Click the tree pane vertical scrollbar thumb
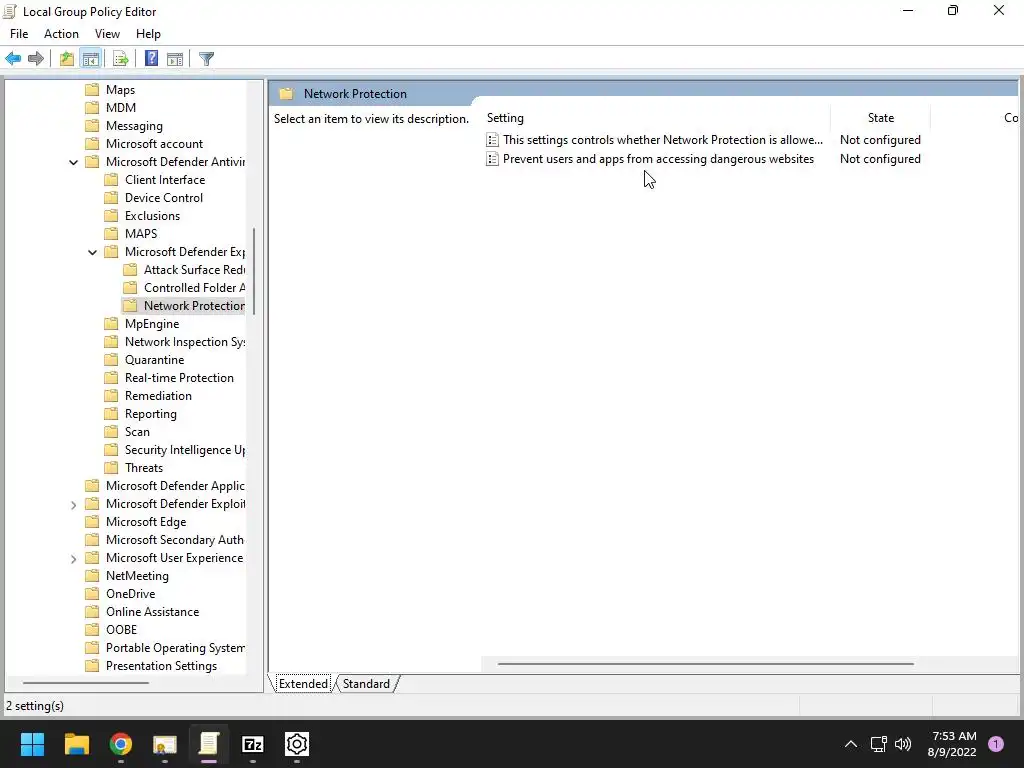Image resolution: width=1024 pixels, height=768 pixels. coord(253,271)
